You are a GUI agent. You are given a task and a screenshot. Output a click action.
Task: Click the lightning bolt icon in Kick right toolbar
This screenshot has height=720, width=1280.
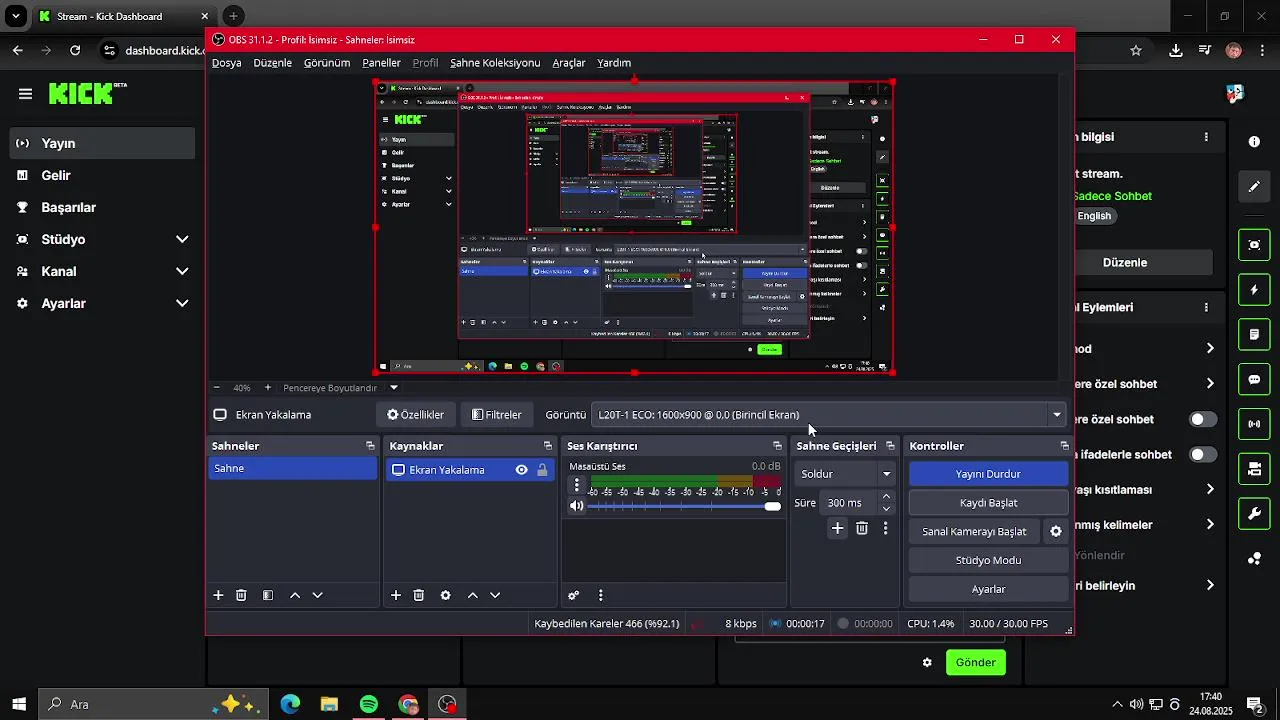tap(1254, 290)
